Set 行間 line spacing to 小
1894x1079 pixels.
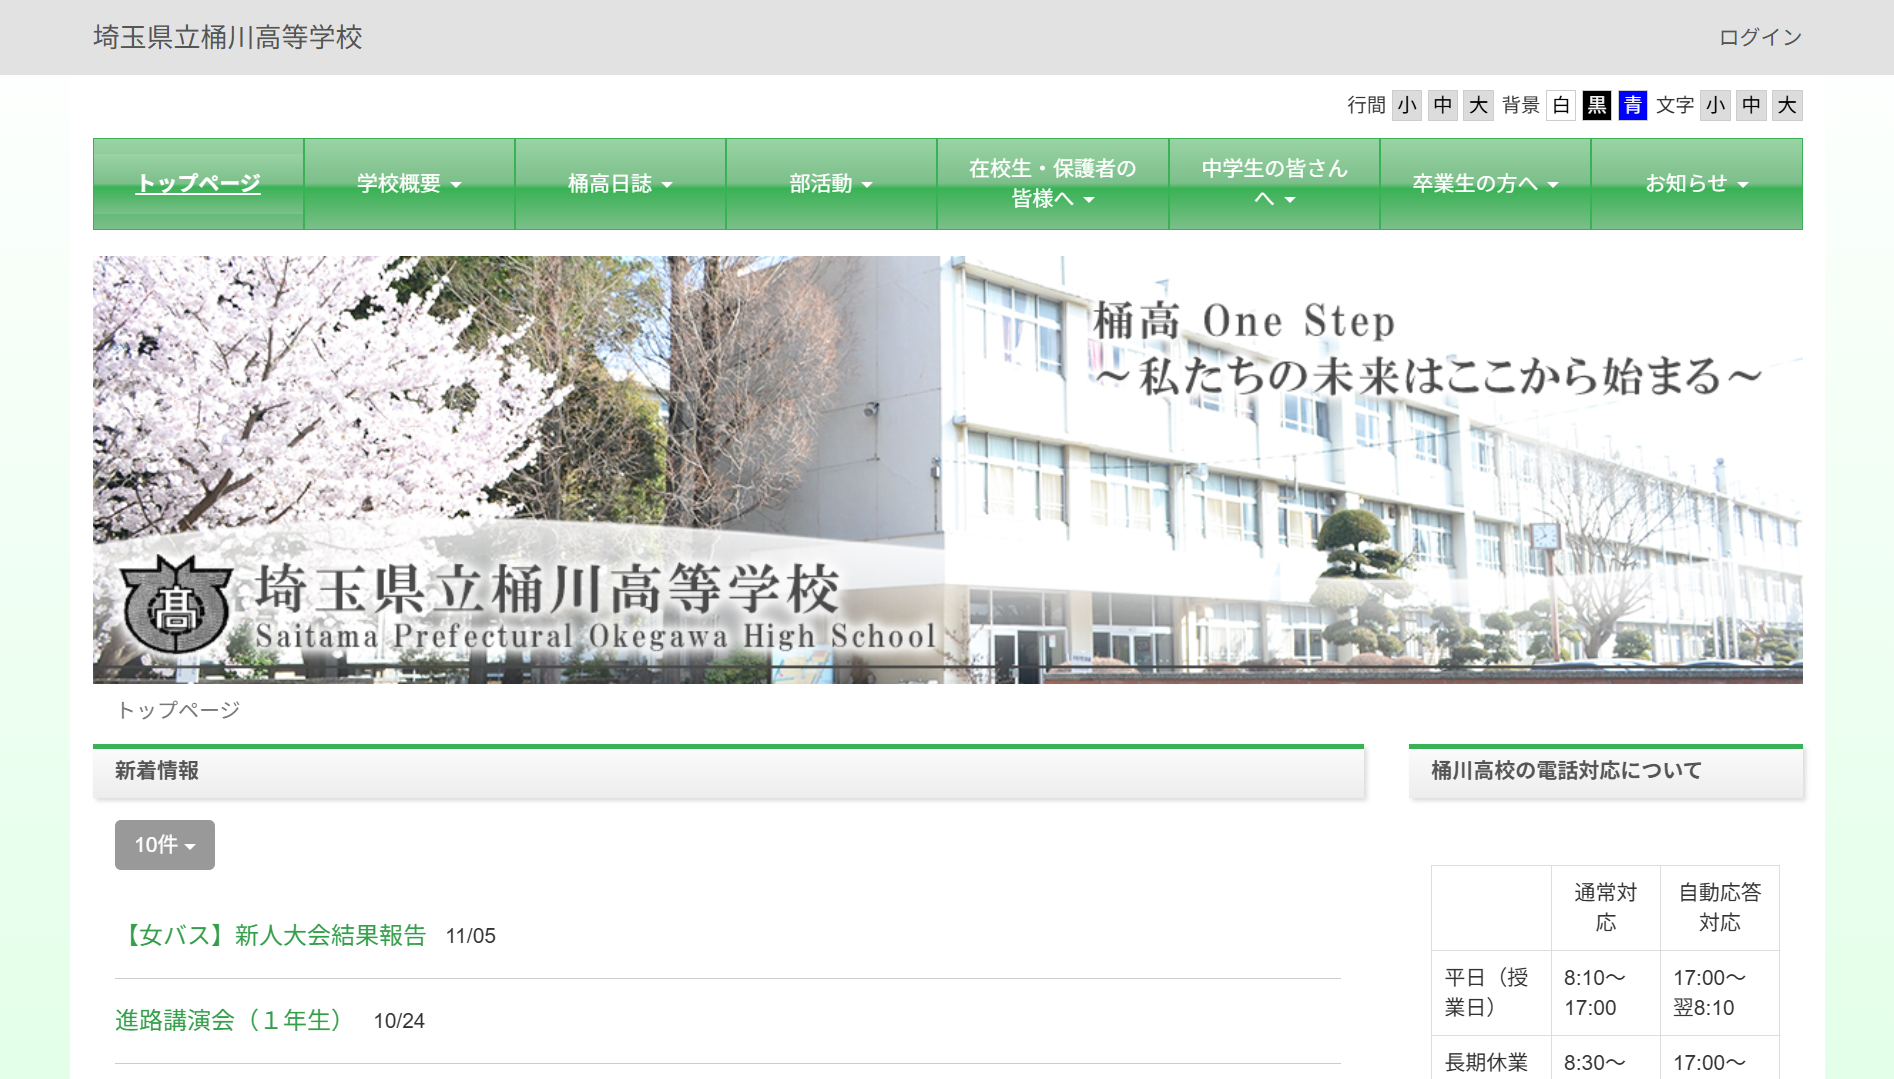click(1407, 105)
